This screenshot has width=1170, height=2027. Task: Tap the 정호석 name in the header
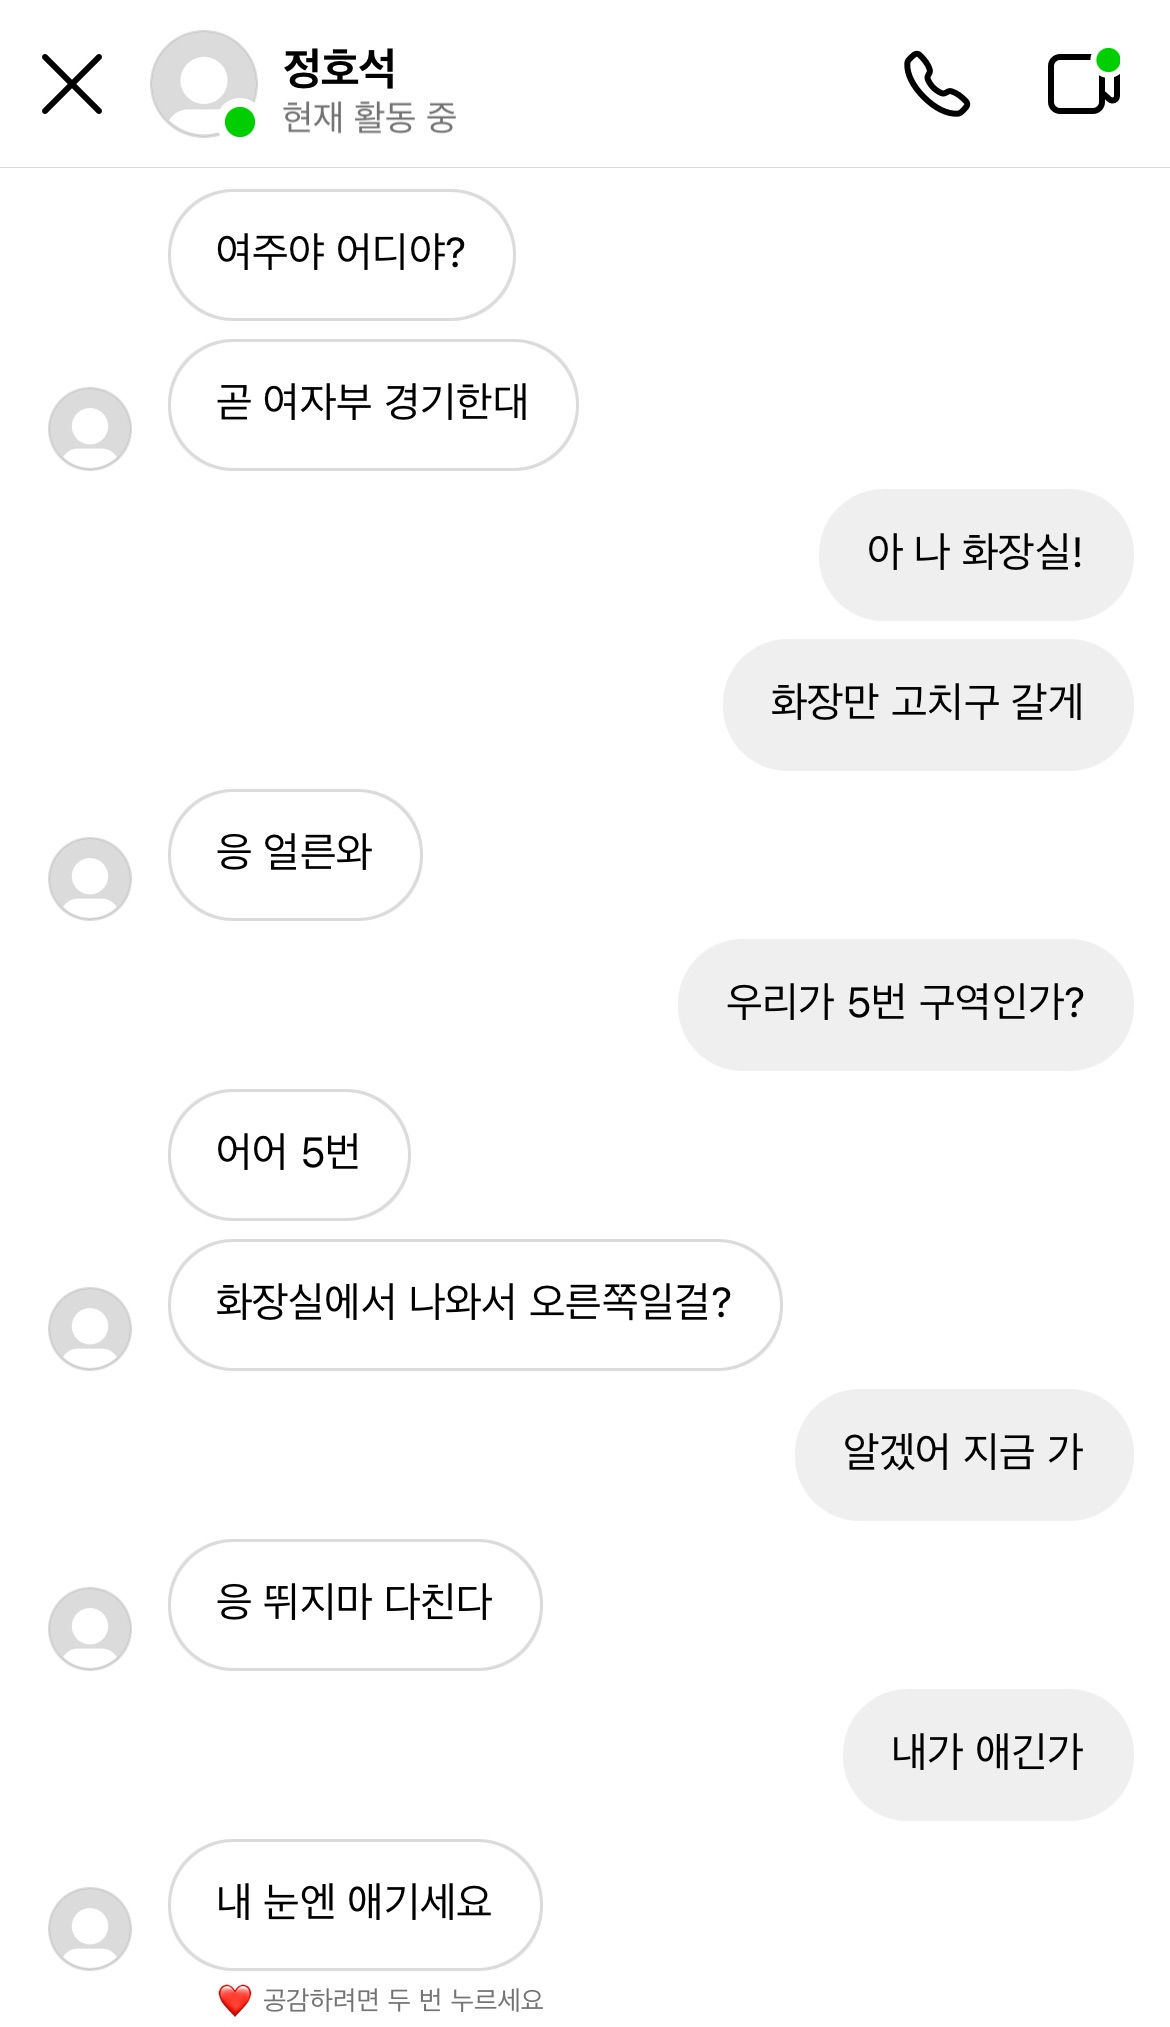(339, 68)
